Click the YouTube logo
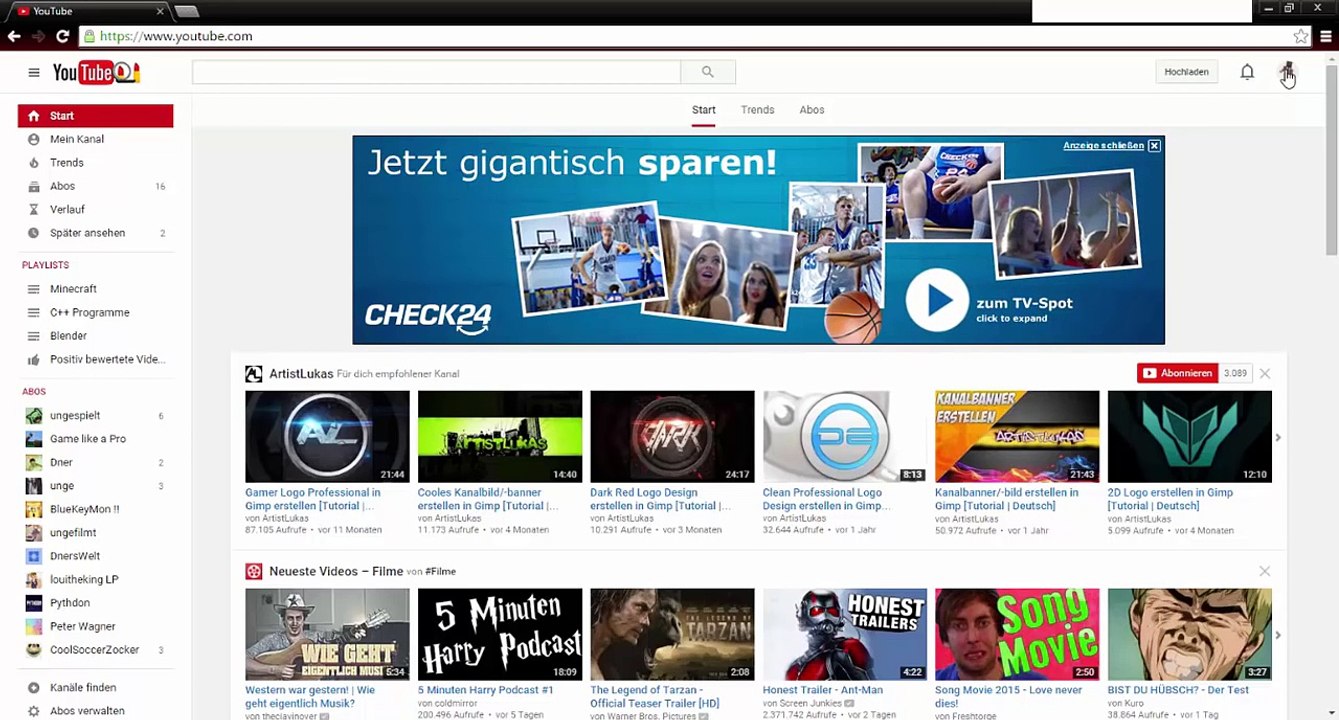The image size is (1339, 720). [96, 72]
